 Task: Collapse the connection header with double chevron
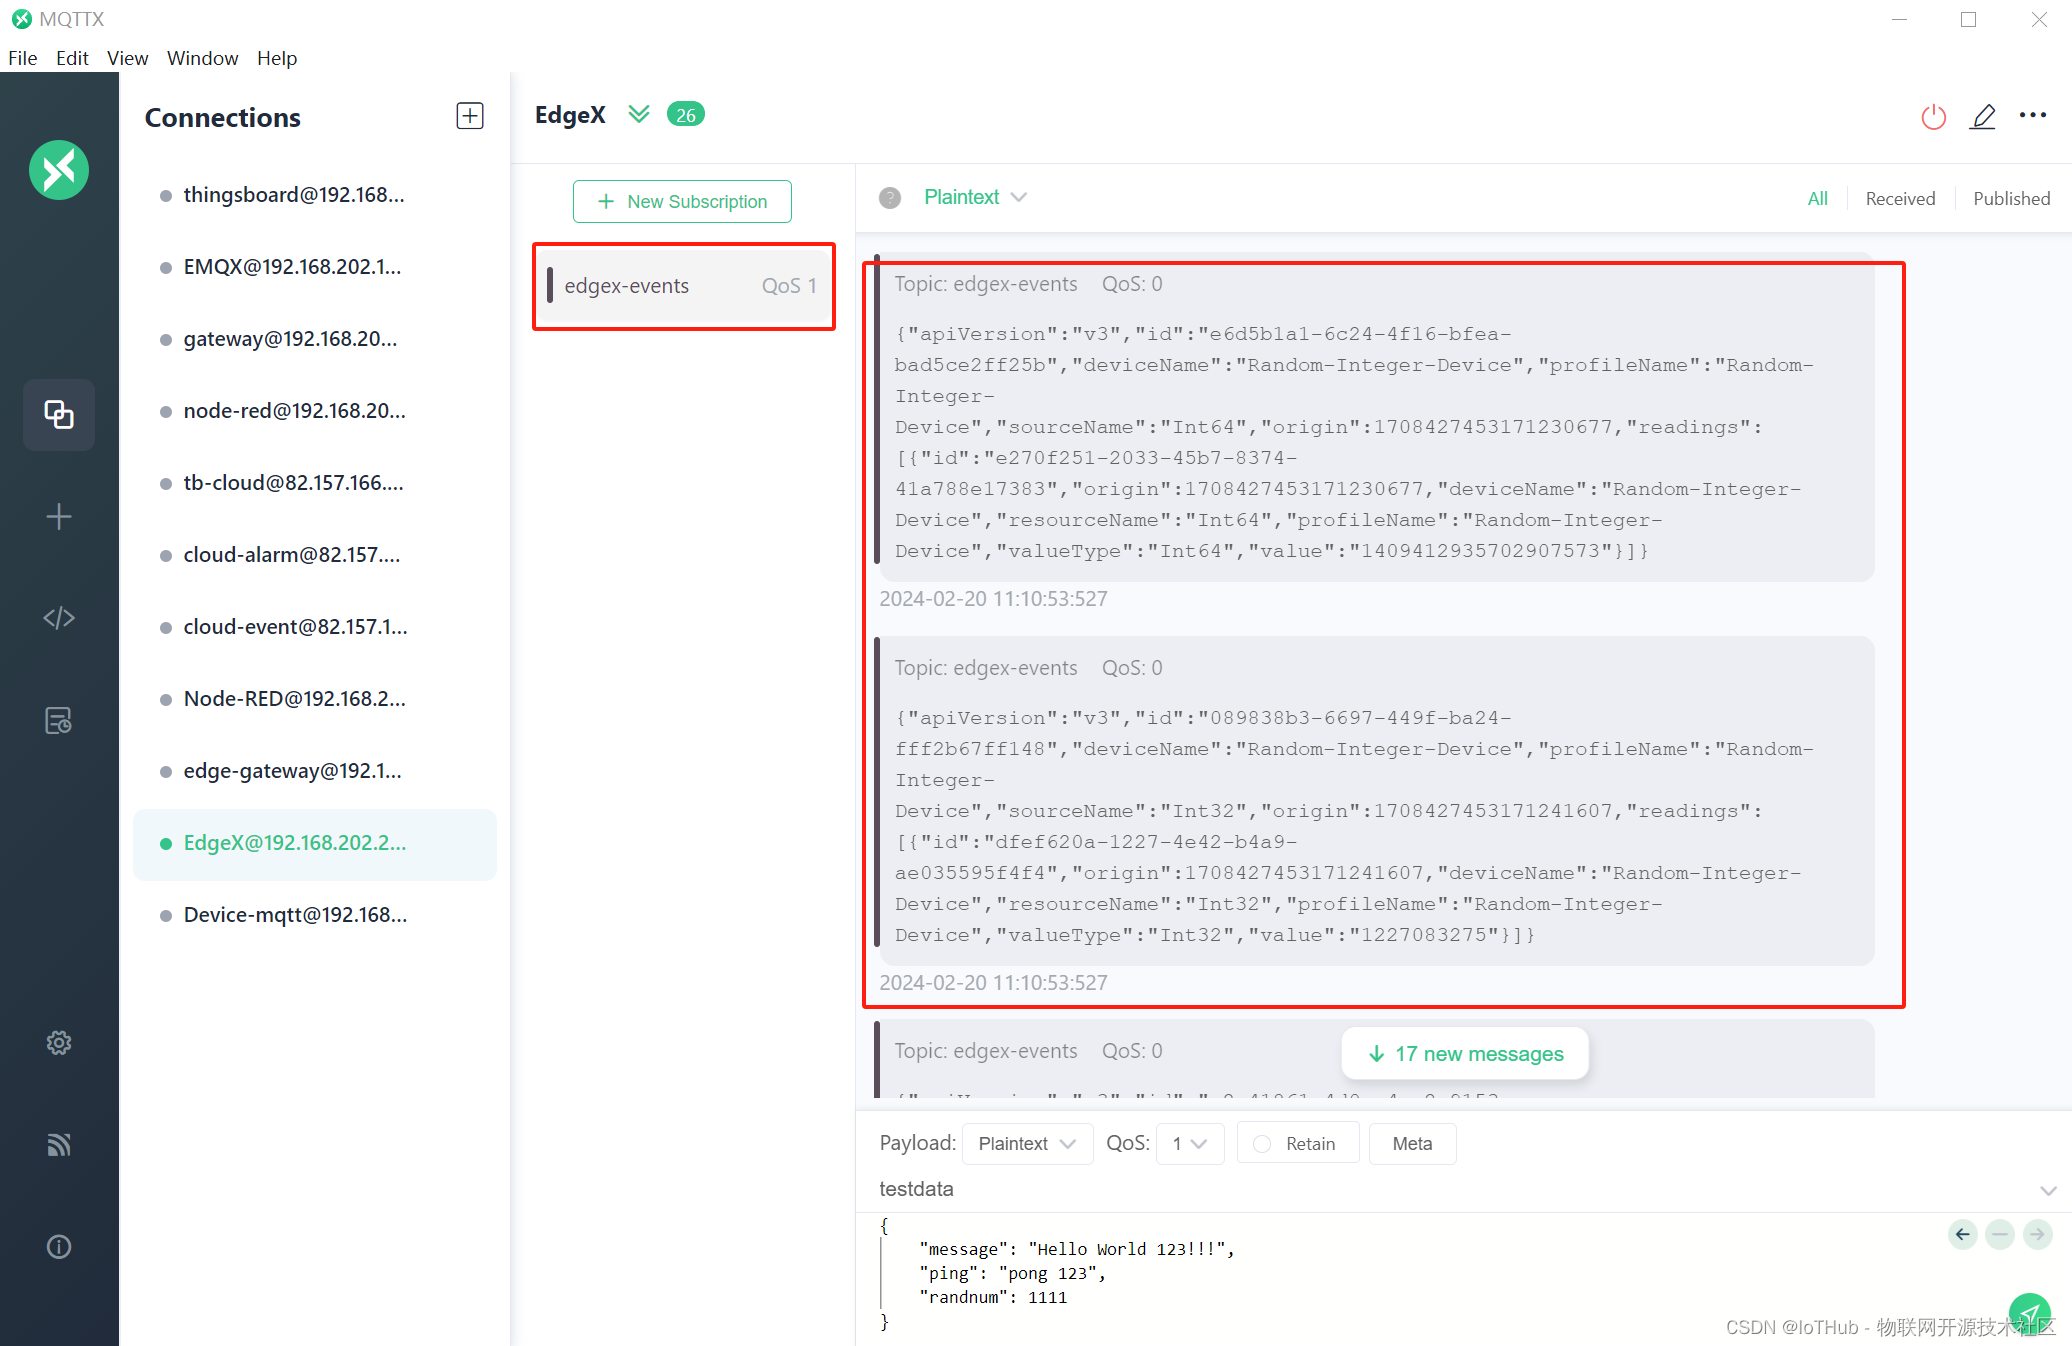[x=639, y=115]
